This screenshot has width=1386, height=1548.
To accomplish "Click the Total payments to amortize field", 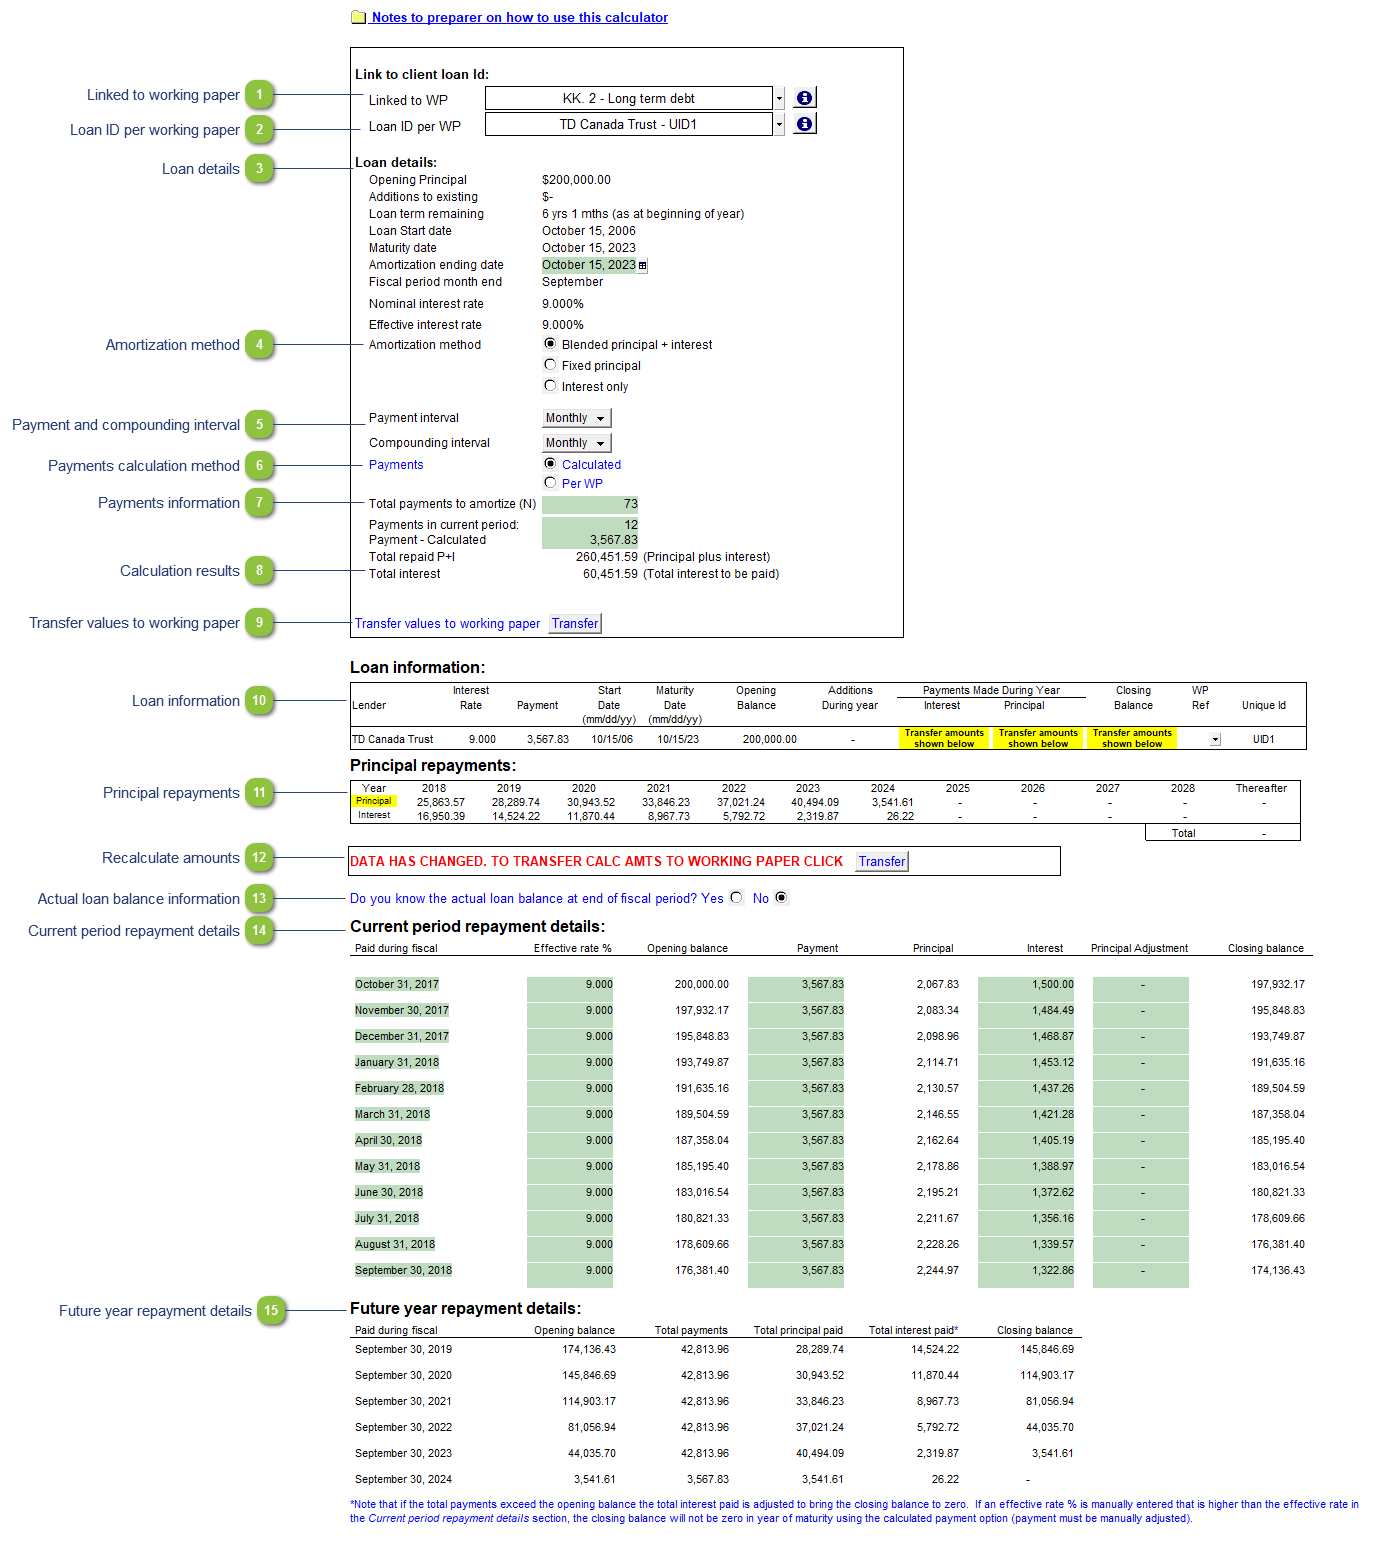I will pos(590,504).
